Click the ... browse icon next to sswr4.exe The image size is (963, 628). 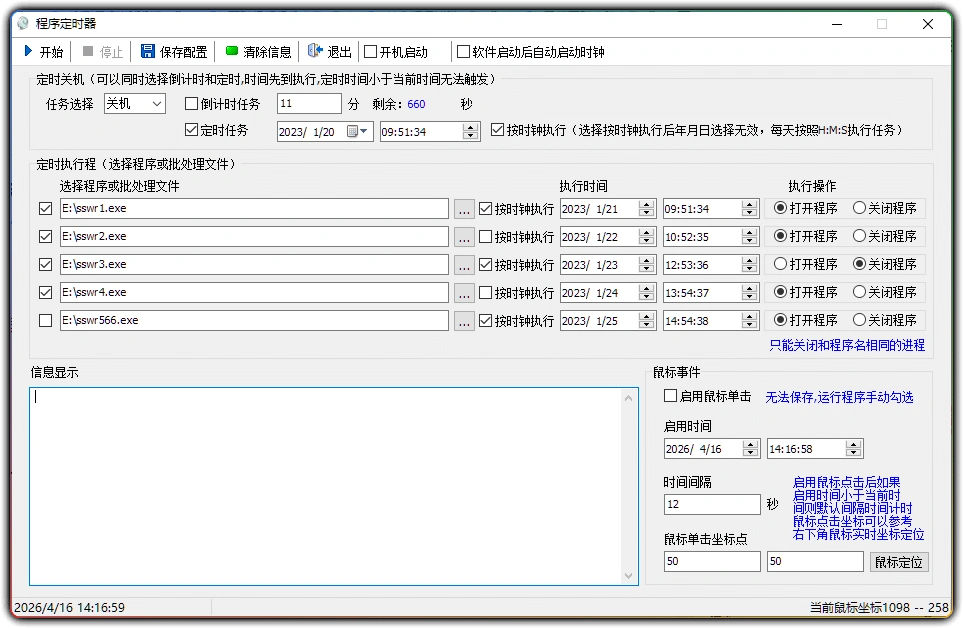[x=463, y=292]
